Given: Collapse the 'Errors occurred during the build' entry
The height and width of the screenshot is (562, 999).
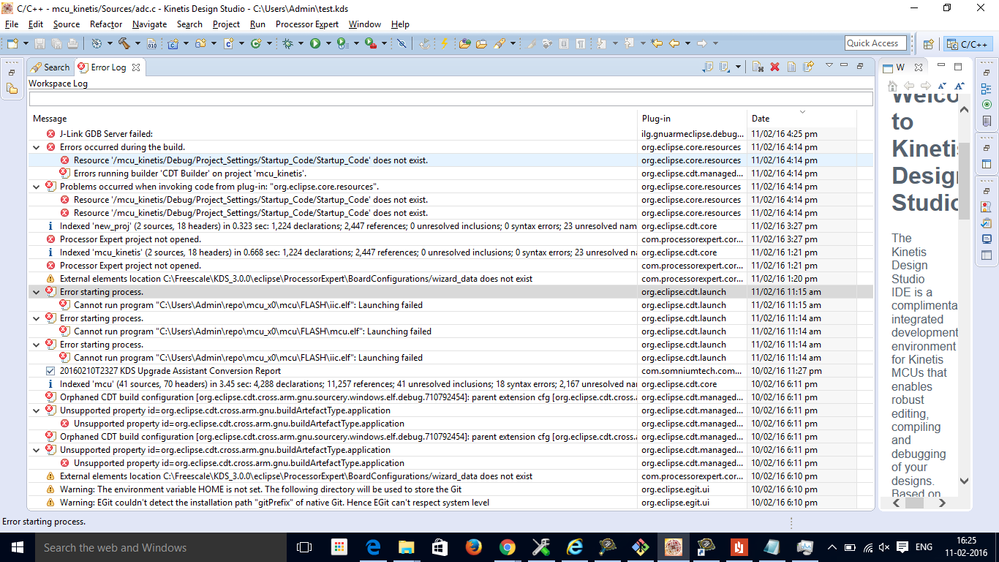Looking at the screenshot, I should coord(36,147).
